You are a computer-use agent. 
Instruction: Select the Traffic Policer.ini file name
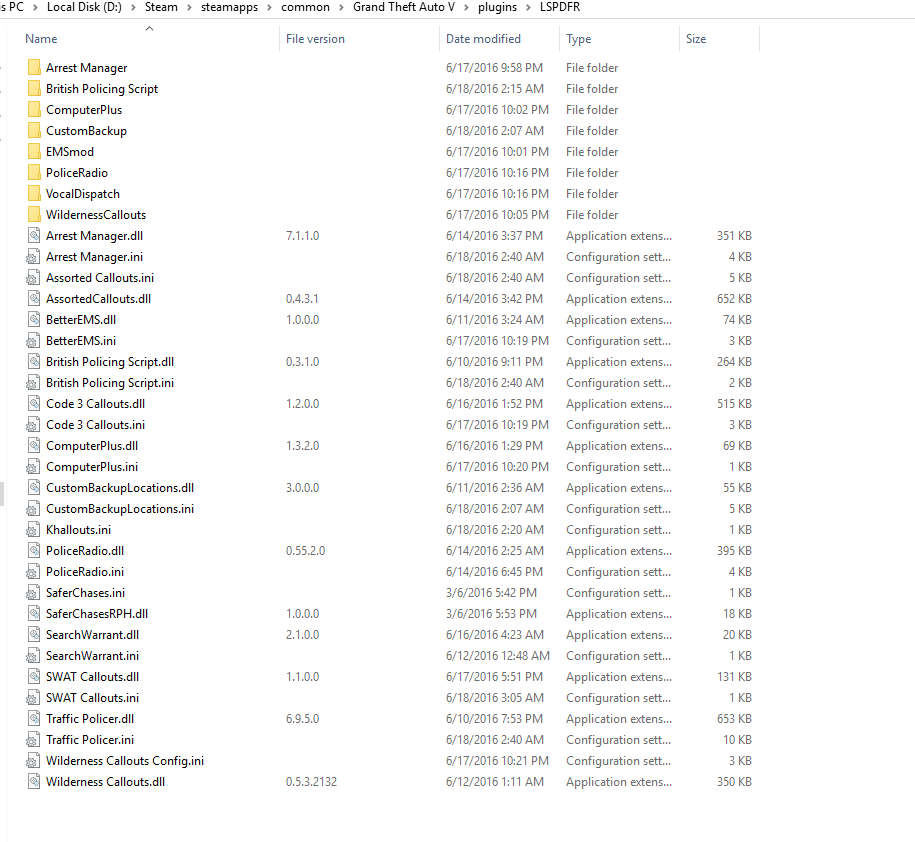tap(90, 740)
